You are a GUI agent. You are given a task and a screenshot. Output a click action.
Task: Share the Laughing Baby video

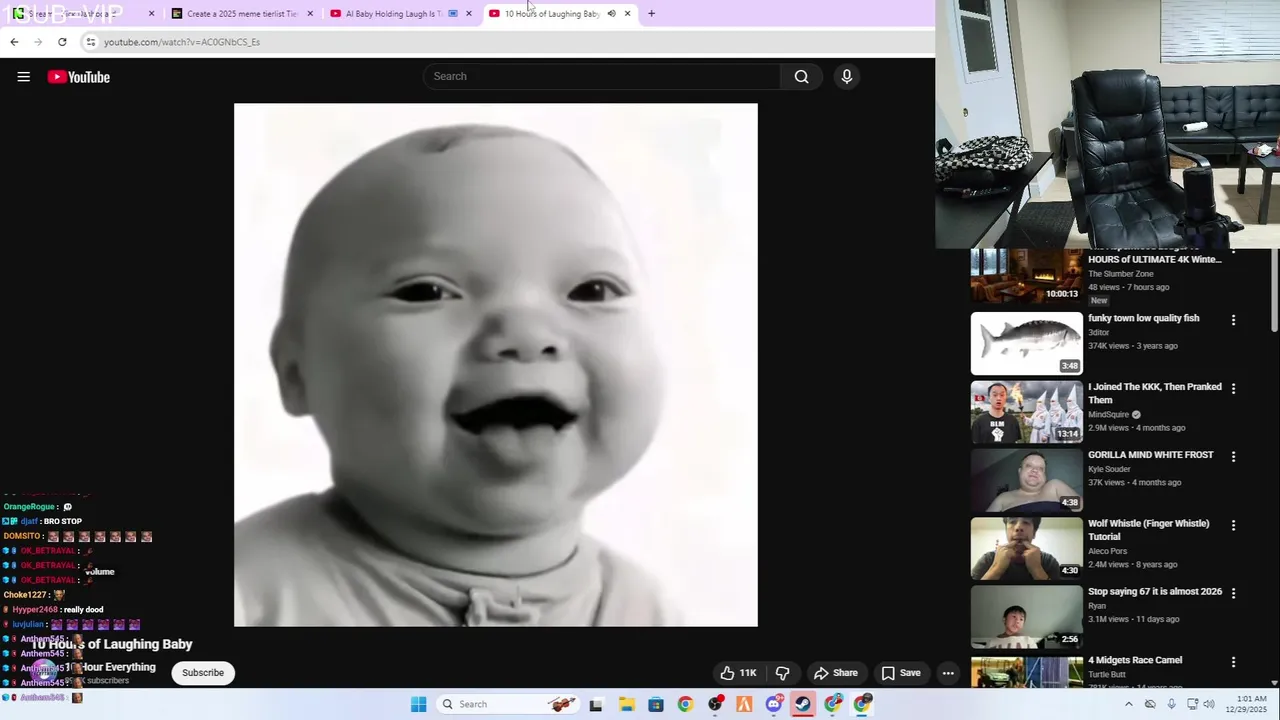coord(836,673)
